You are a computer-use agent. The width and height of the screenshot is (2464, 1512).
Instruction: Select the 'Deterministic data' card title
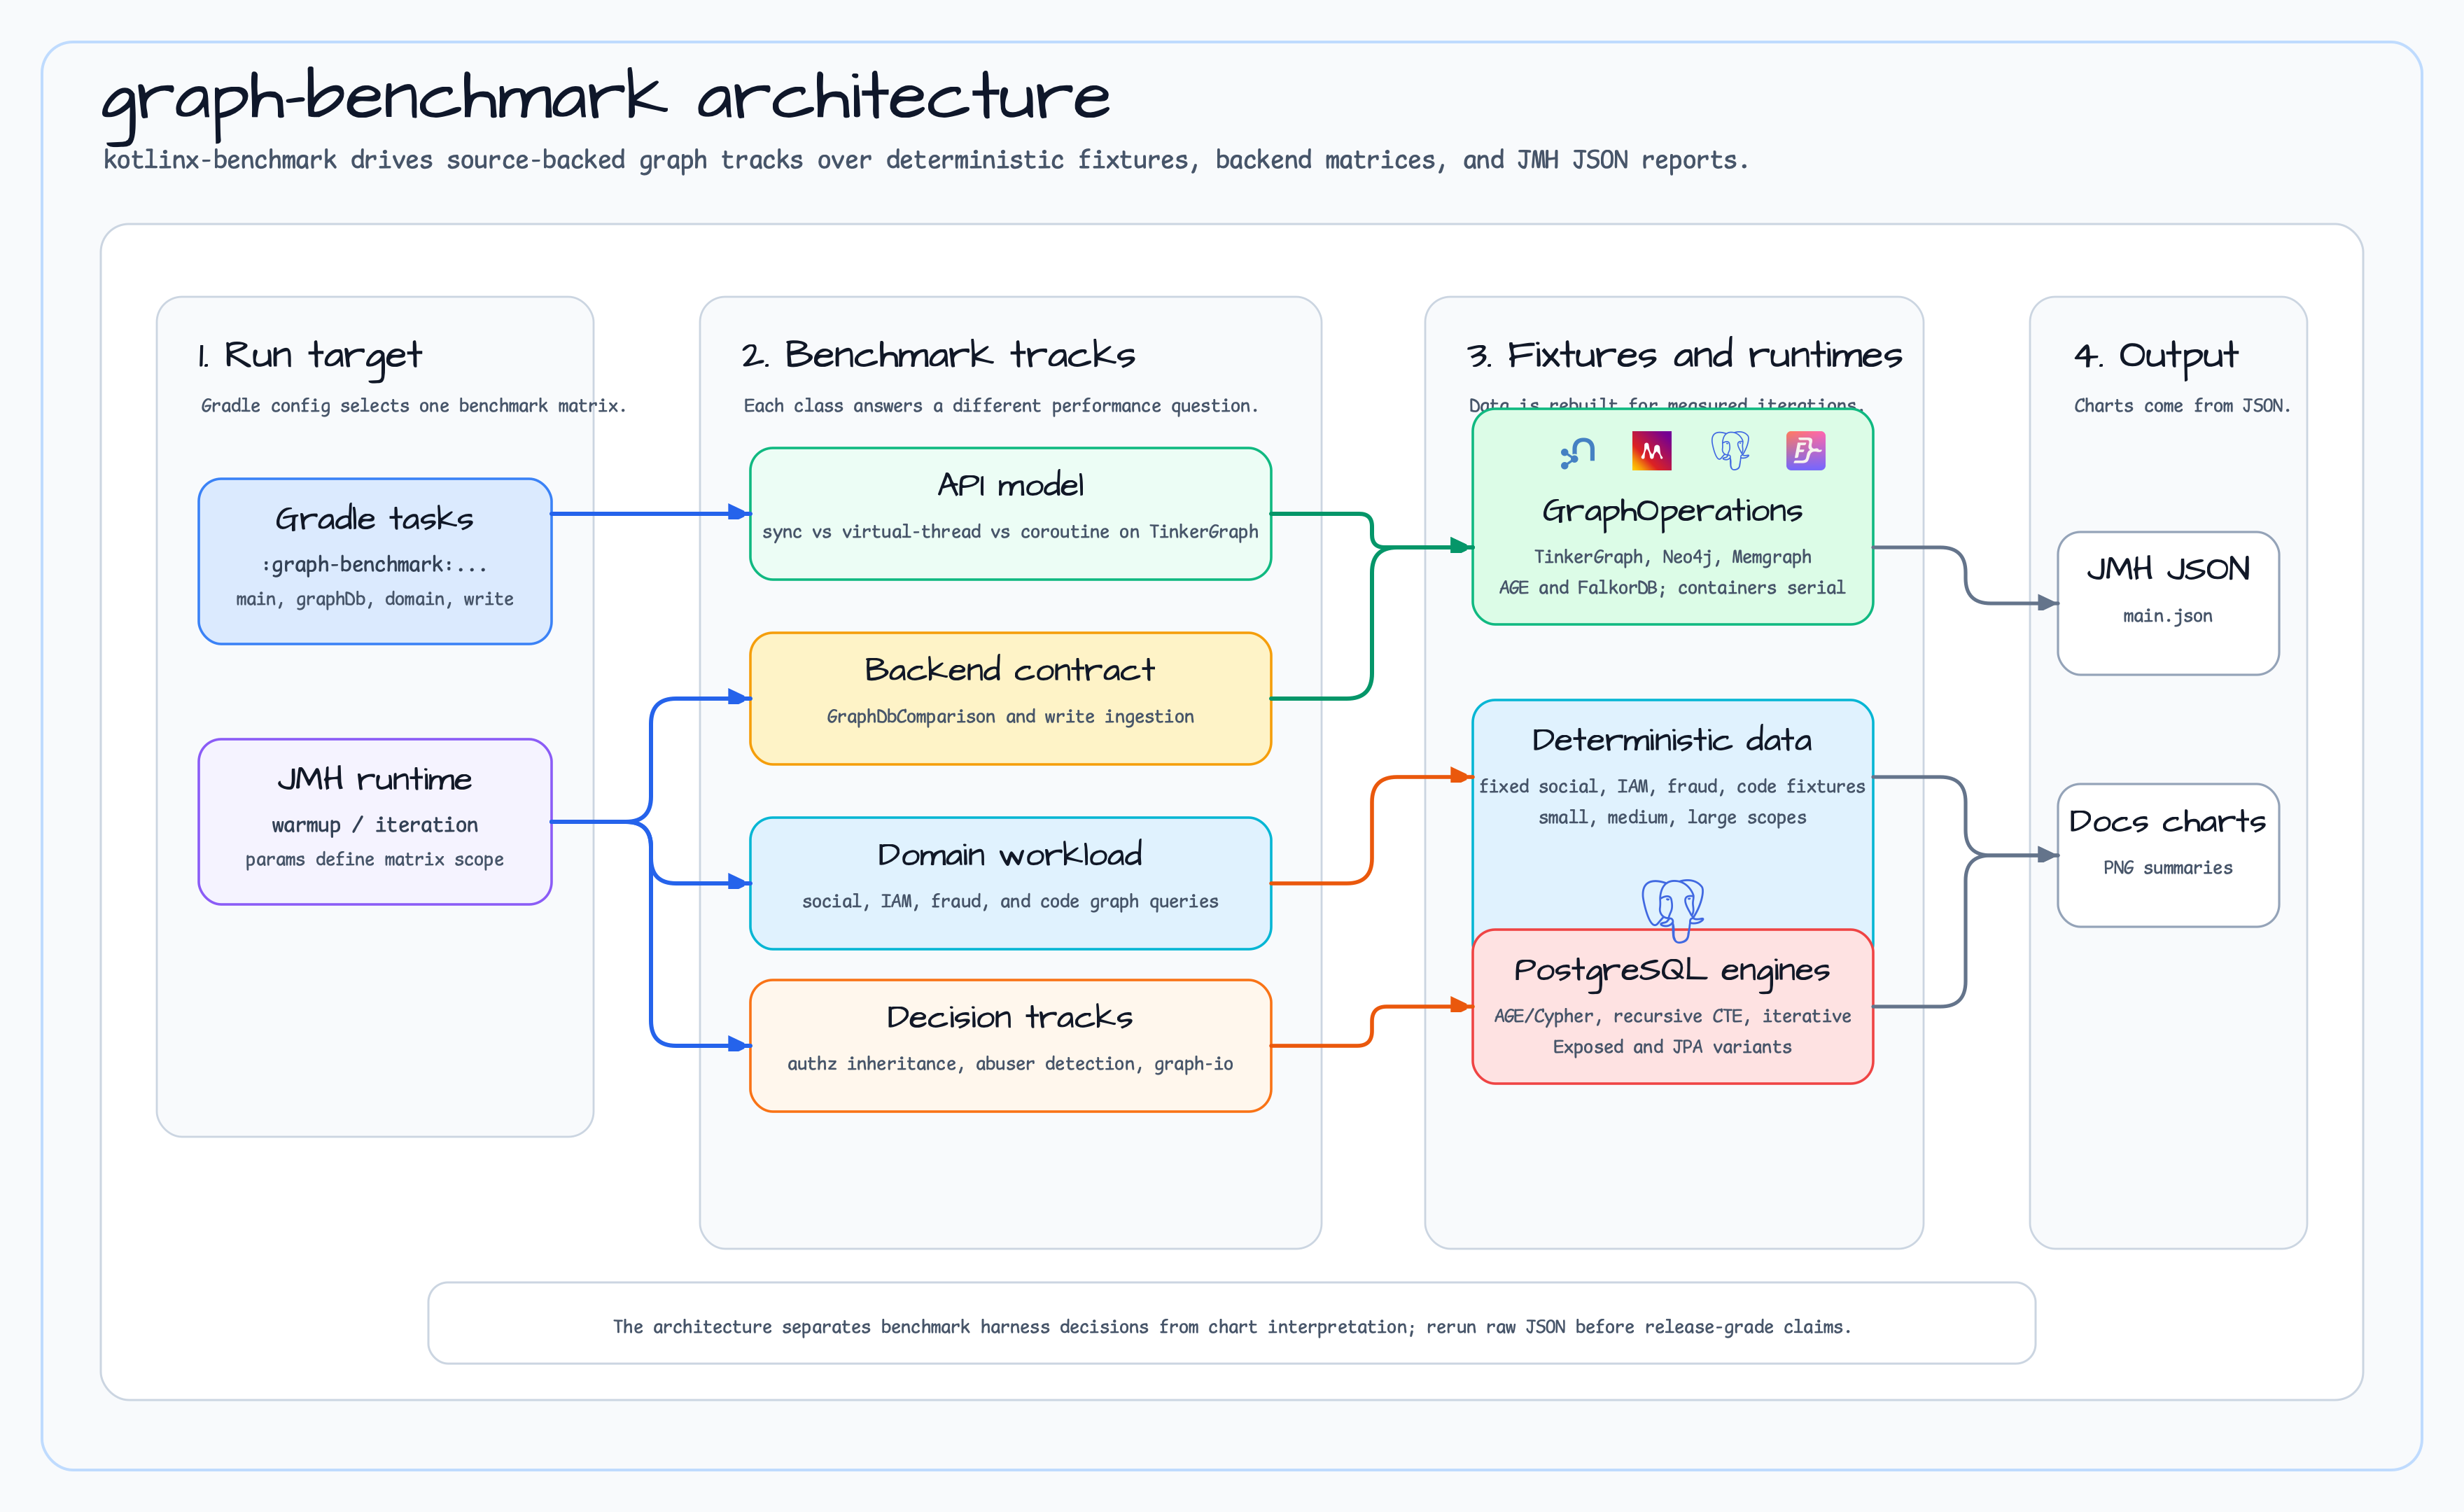(1672, 740)
